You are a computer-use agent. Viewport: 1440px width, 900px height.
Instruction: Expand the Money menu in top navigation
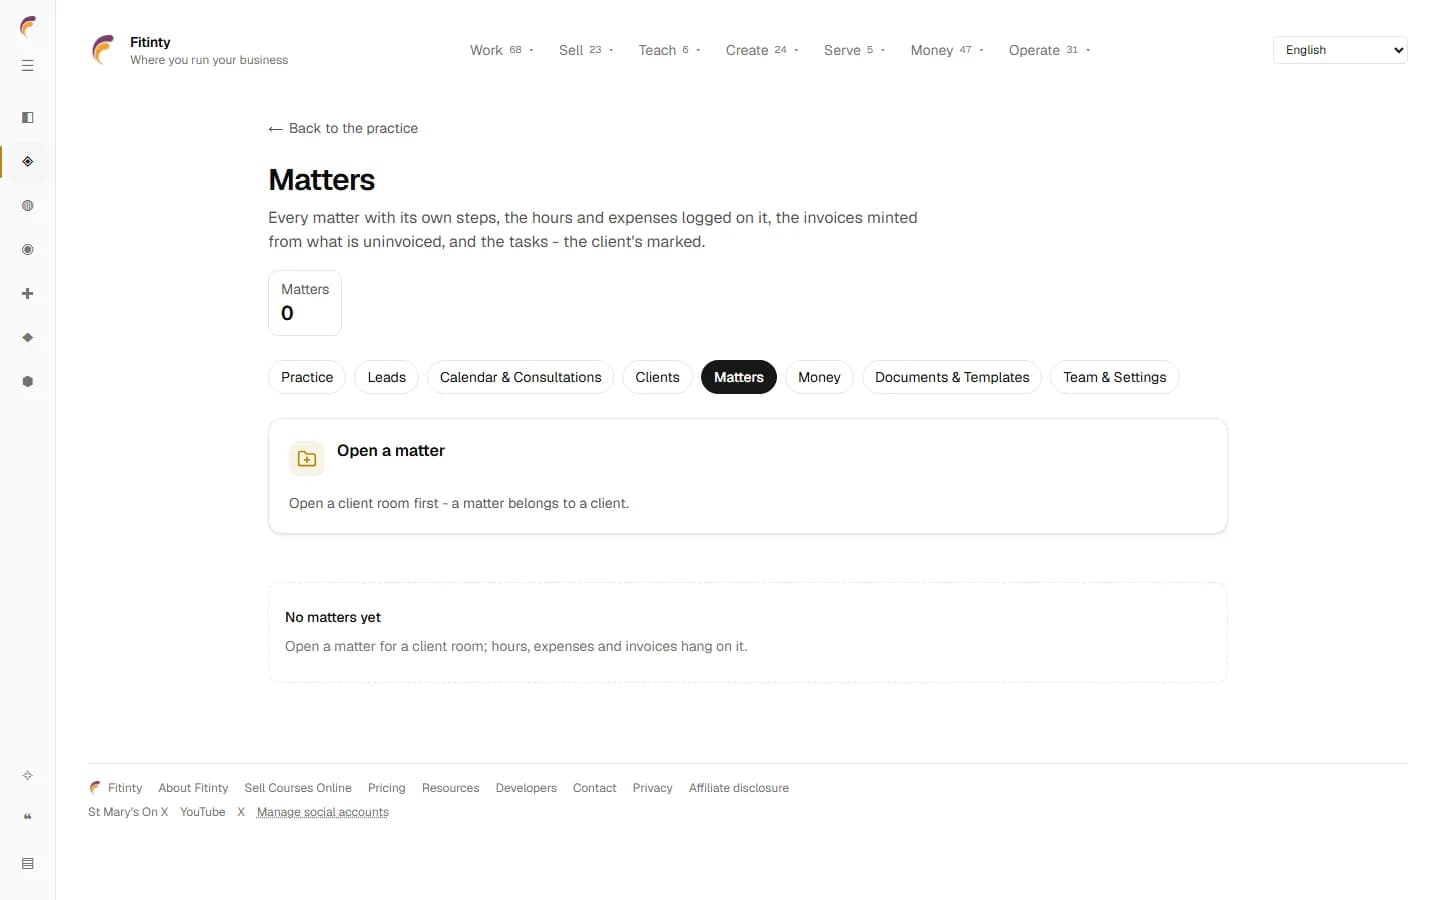(x=947, y=50)
